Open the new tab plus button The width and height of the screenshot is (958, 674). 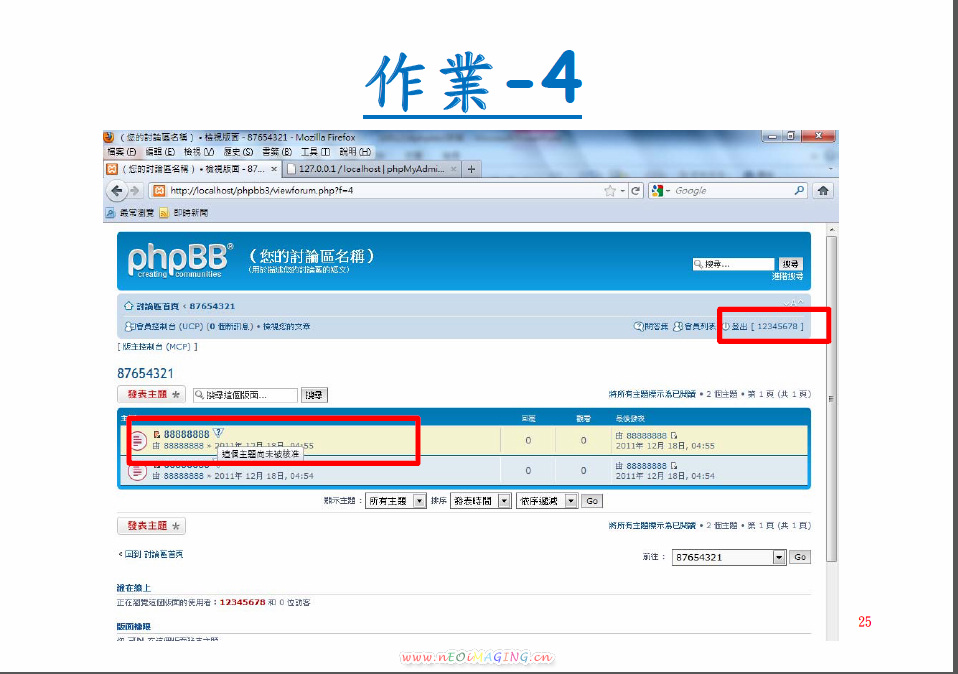point(472,169)
